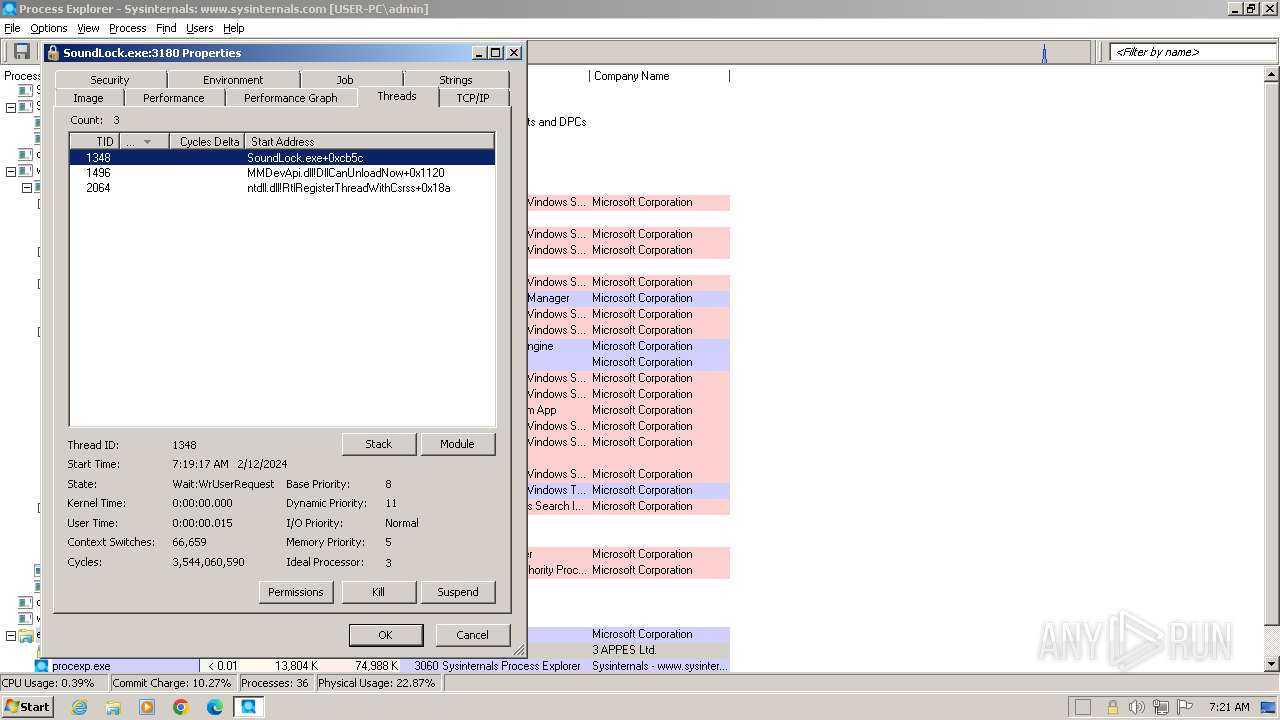Click the Save toolbar icon
Image resolution: width=1280 pixels, height=720 pixels.
21,52
